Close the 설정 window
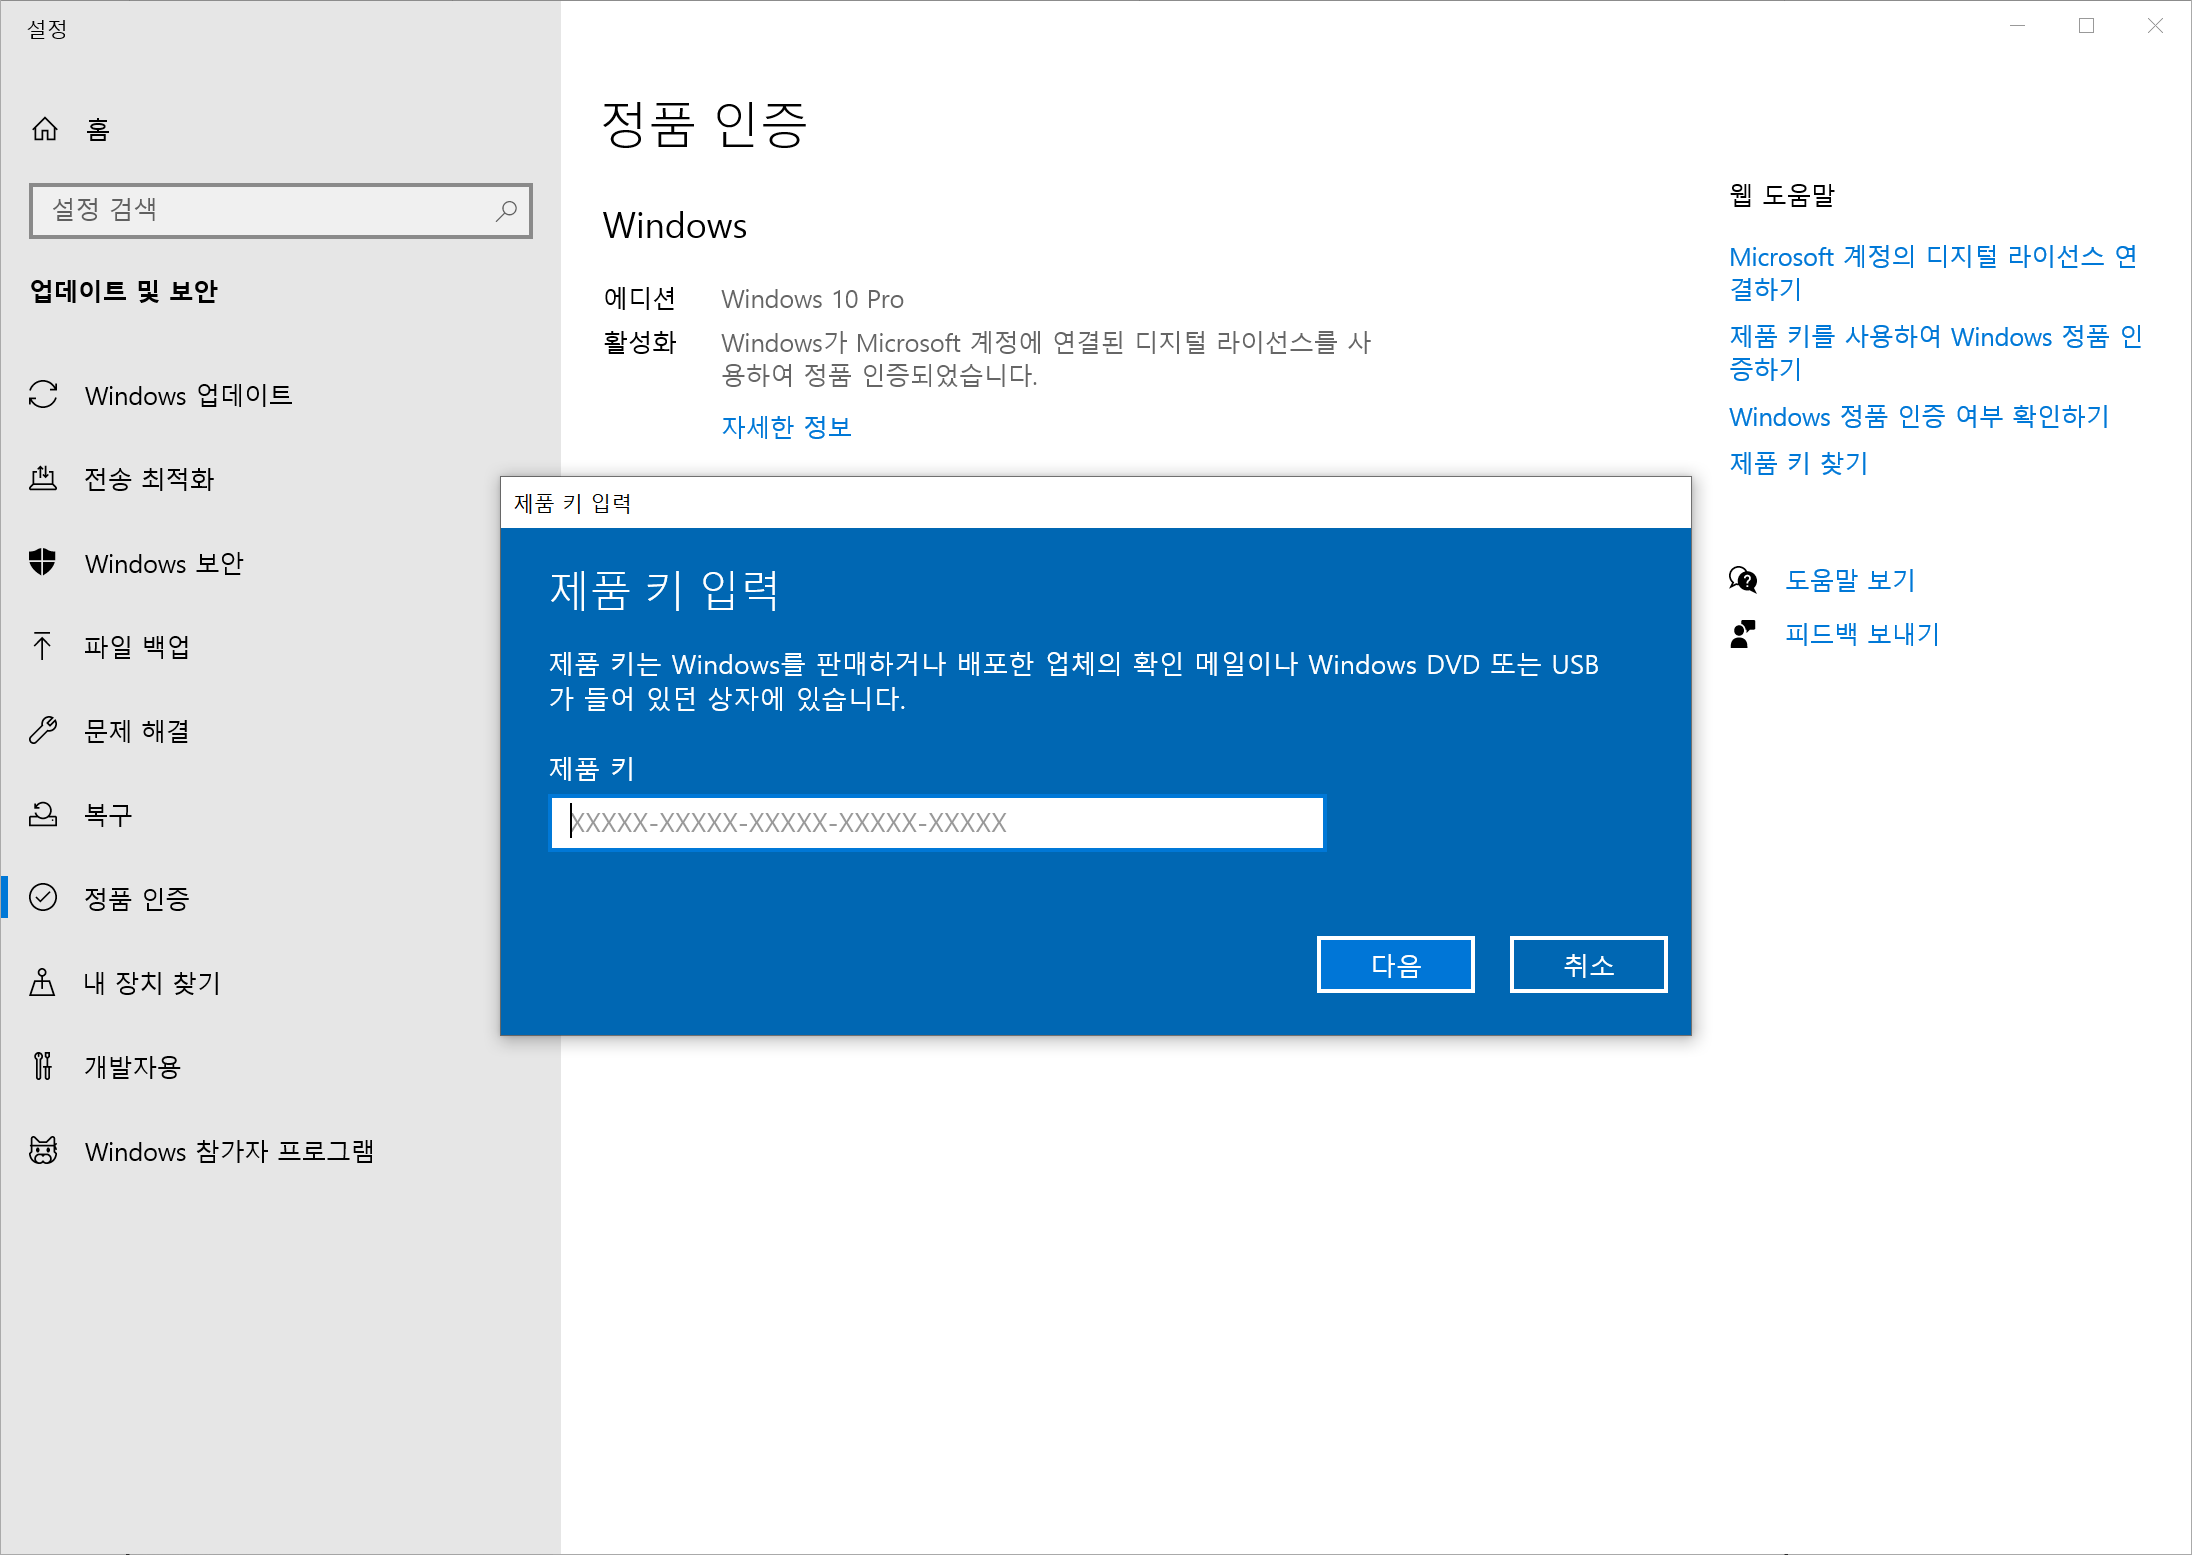The image size is (2192, 1555). 2155,26
